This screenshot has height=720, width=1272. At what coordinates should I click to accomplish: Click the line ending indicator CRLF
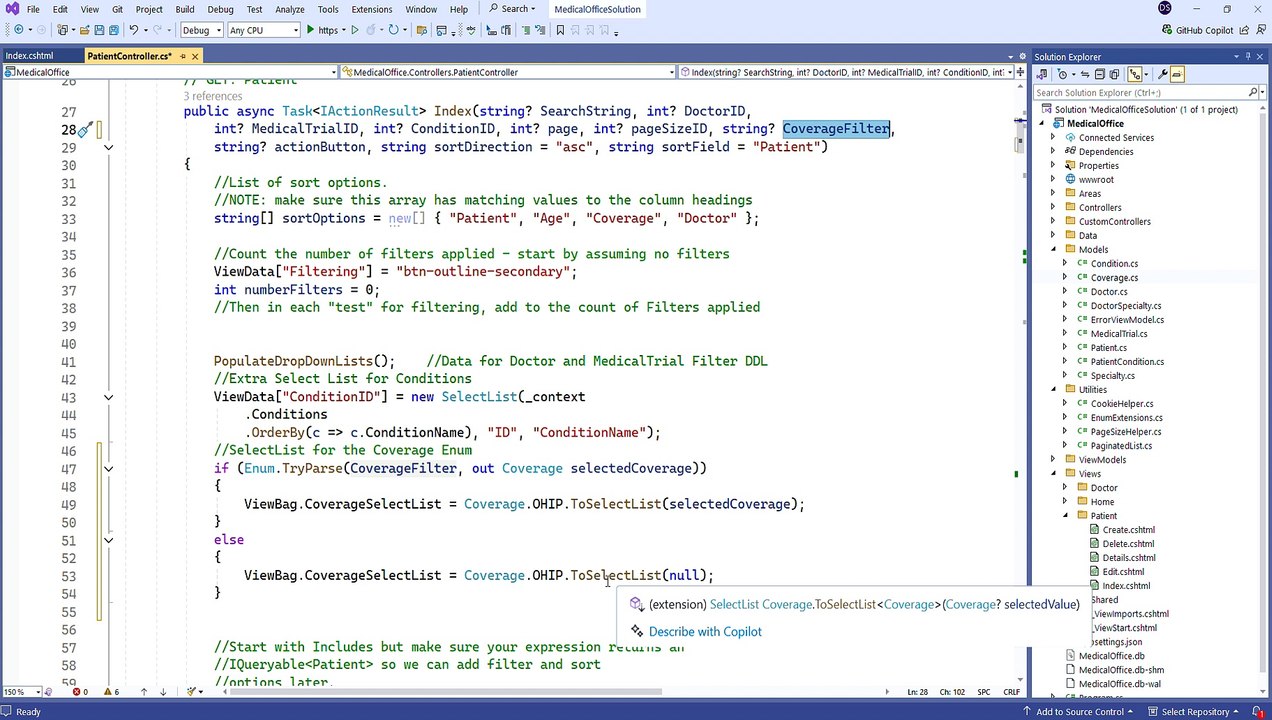[1011, 692]
